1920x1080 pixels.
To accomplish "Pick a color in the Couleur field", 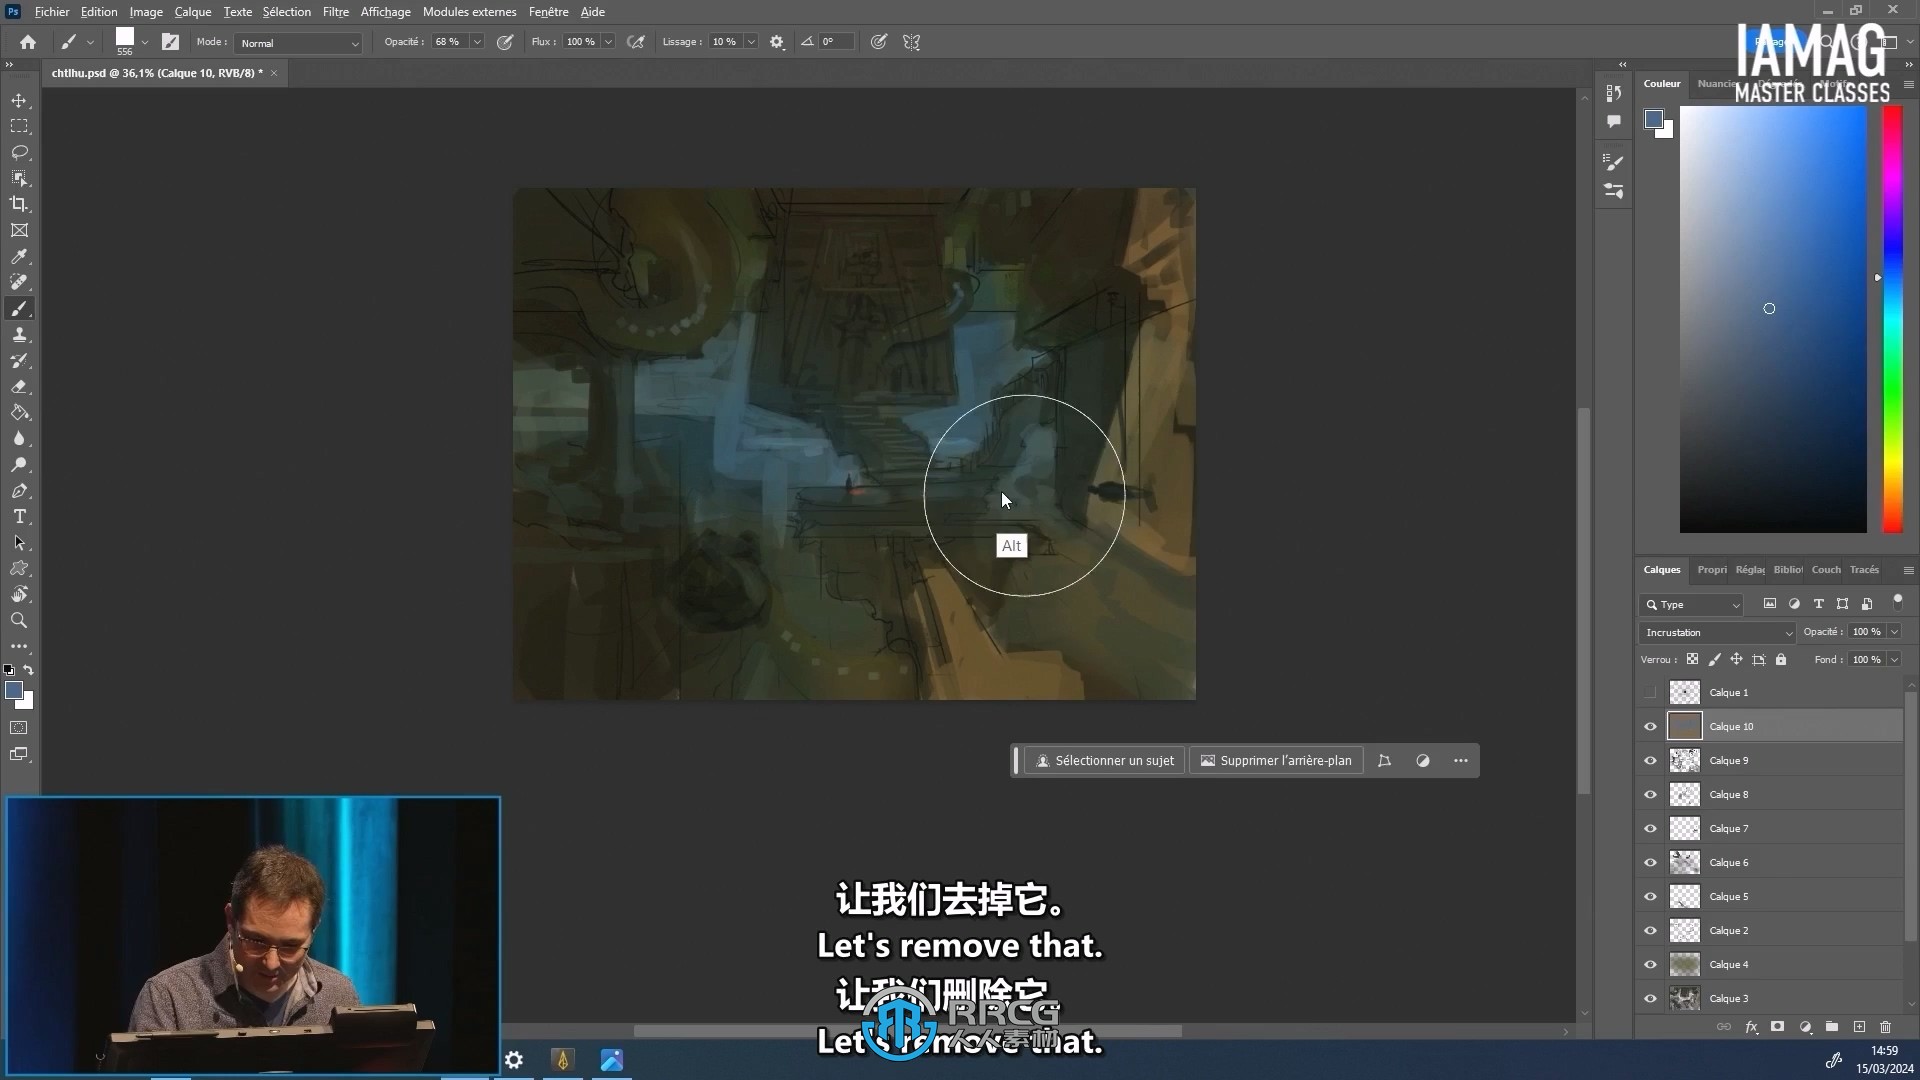I will [x=1773, y=319].
